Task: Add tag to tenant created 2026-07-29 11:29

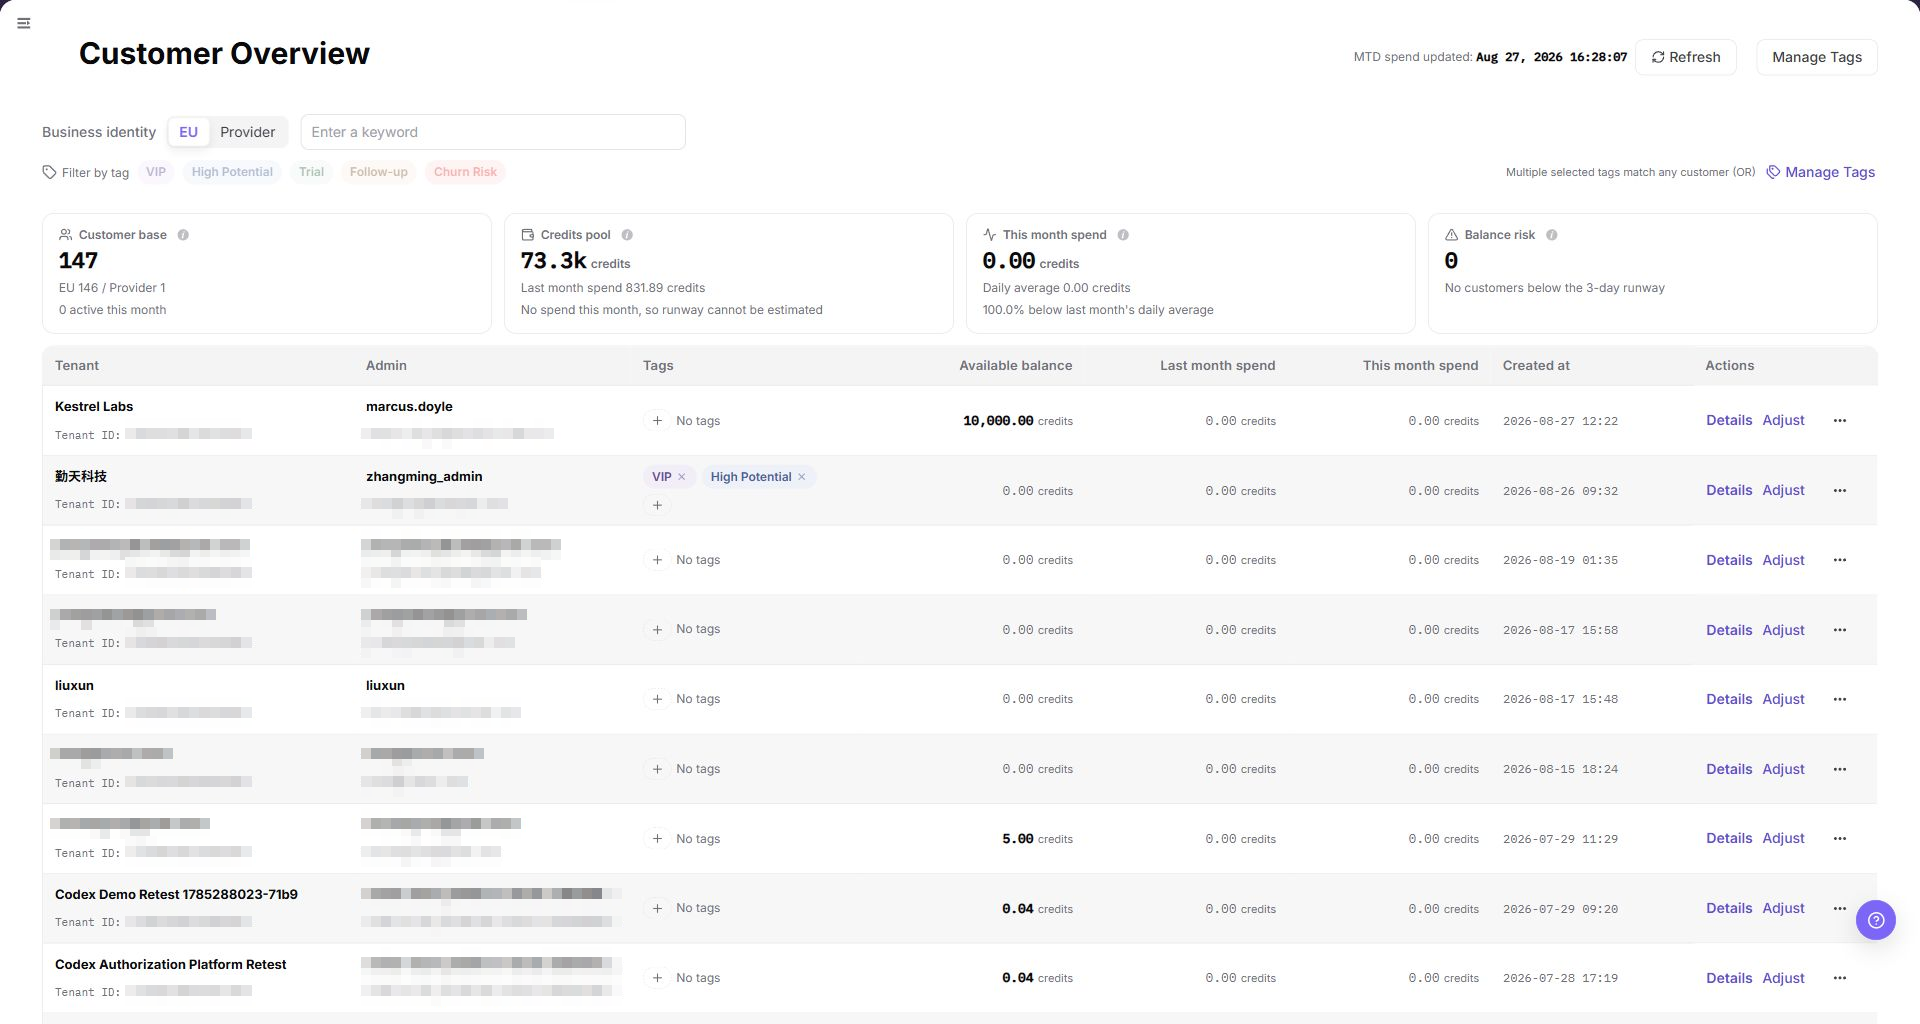Action: 657,839
